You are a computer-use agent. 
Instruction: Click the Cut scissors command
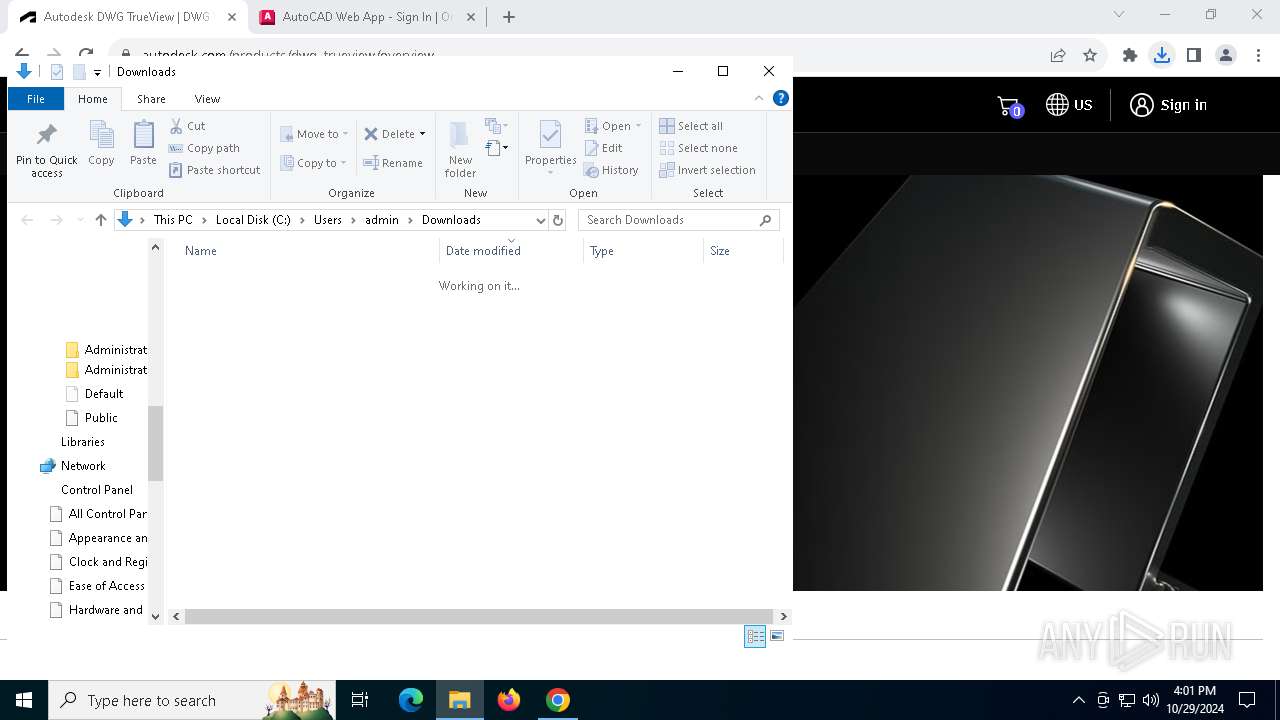point(188,126)
